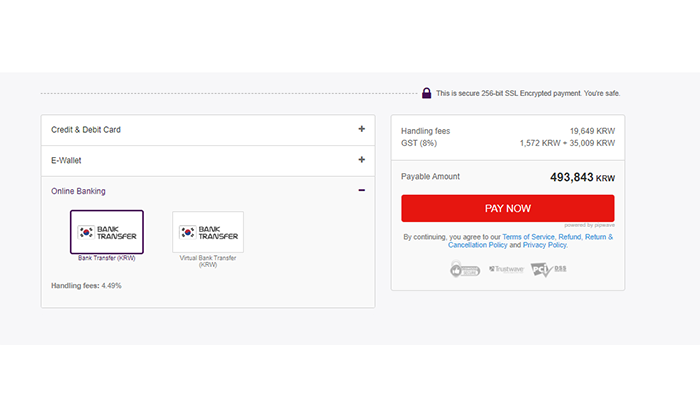Expand E-Wallet section plus icon

(x=362, y=159)
